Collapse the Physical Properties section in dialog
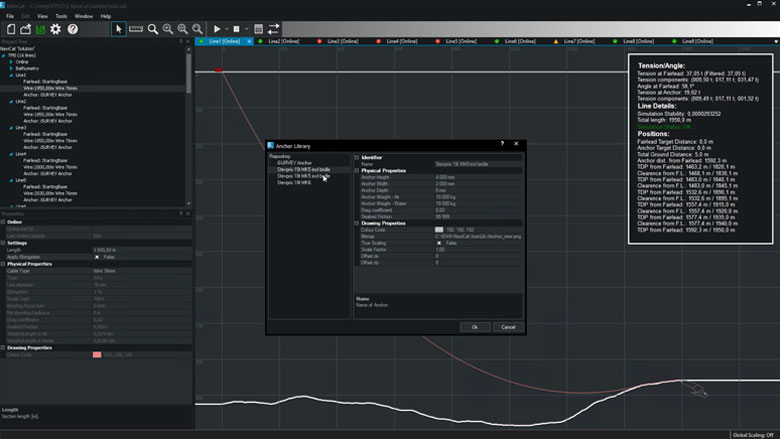The image size is (780, 439). (358, 171)
